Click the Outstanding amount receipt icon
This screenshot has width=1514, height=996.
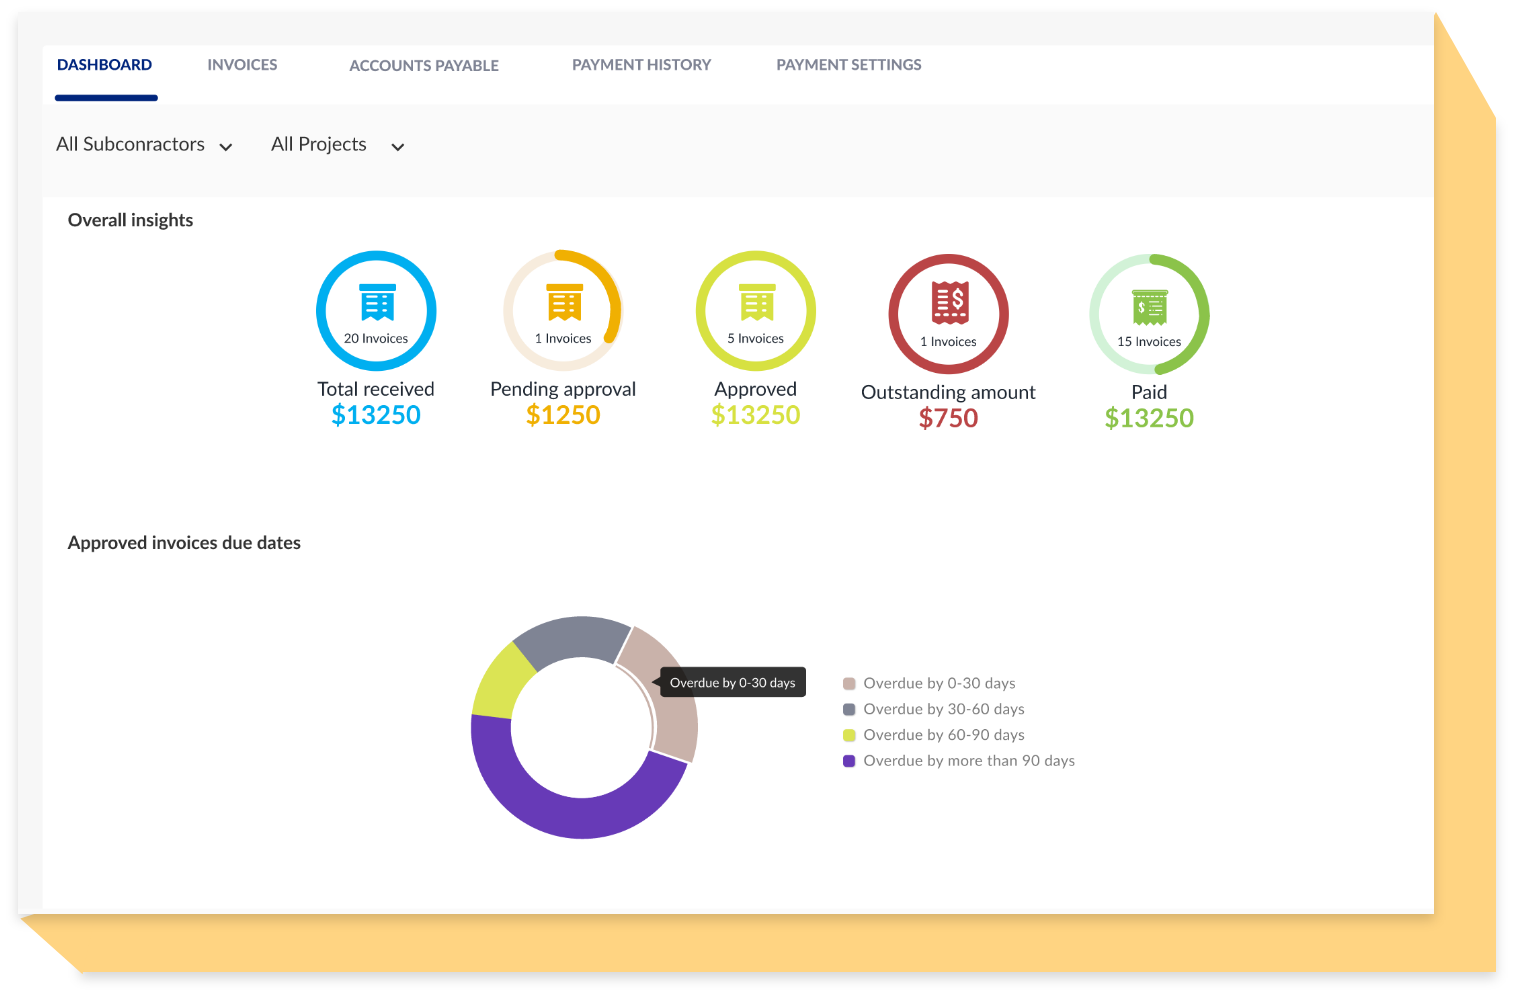tap(948, 302)
